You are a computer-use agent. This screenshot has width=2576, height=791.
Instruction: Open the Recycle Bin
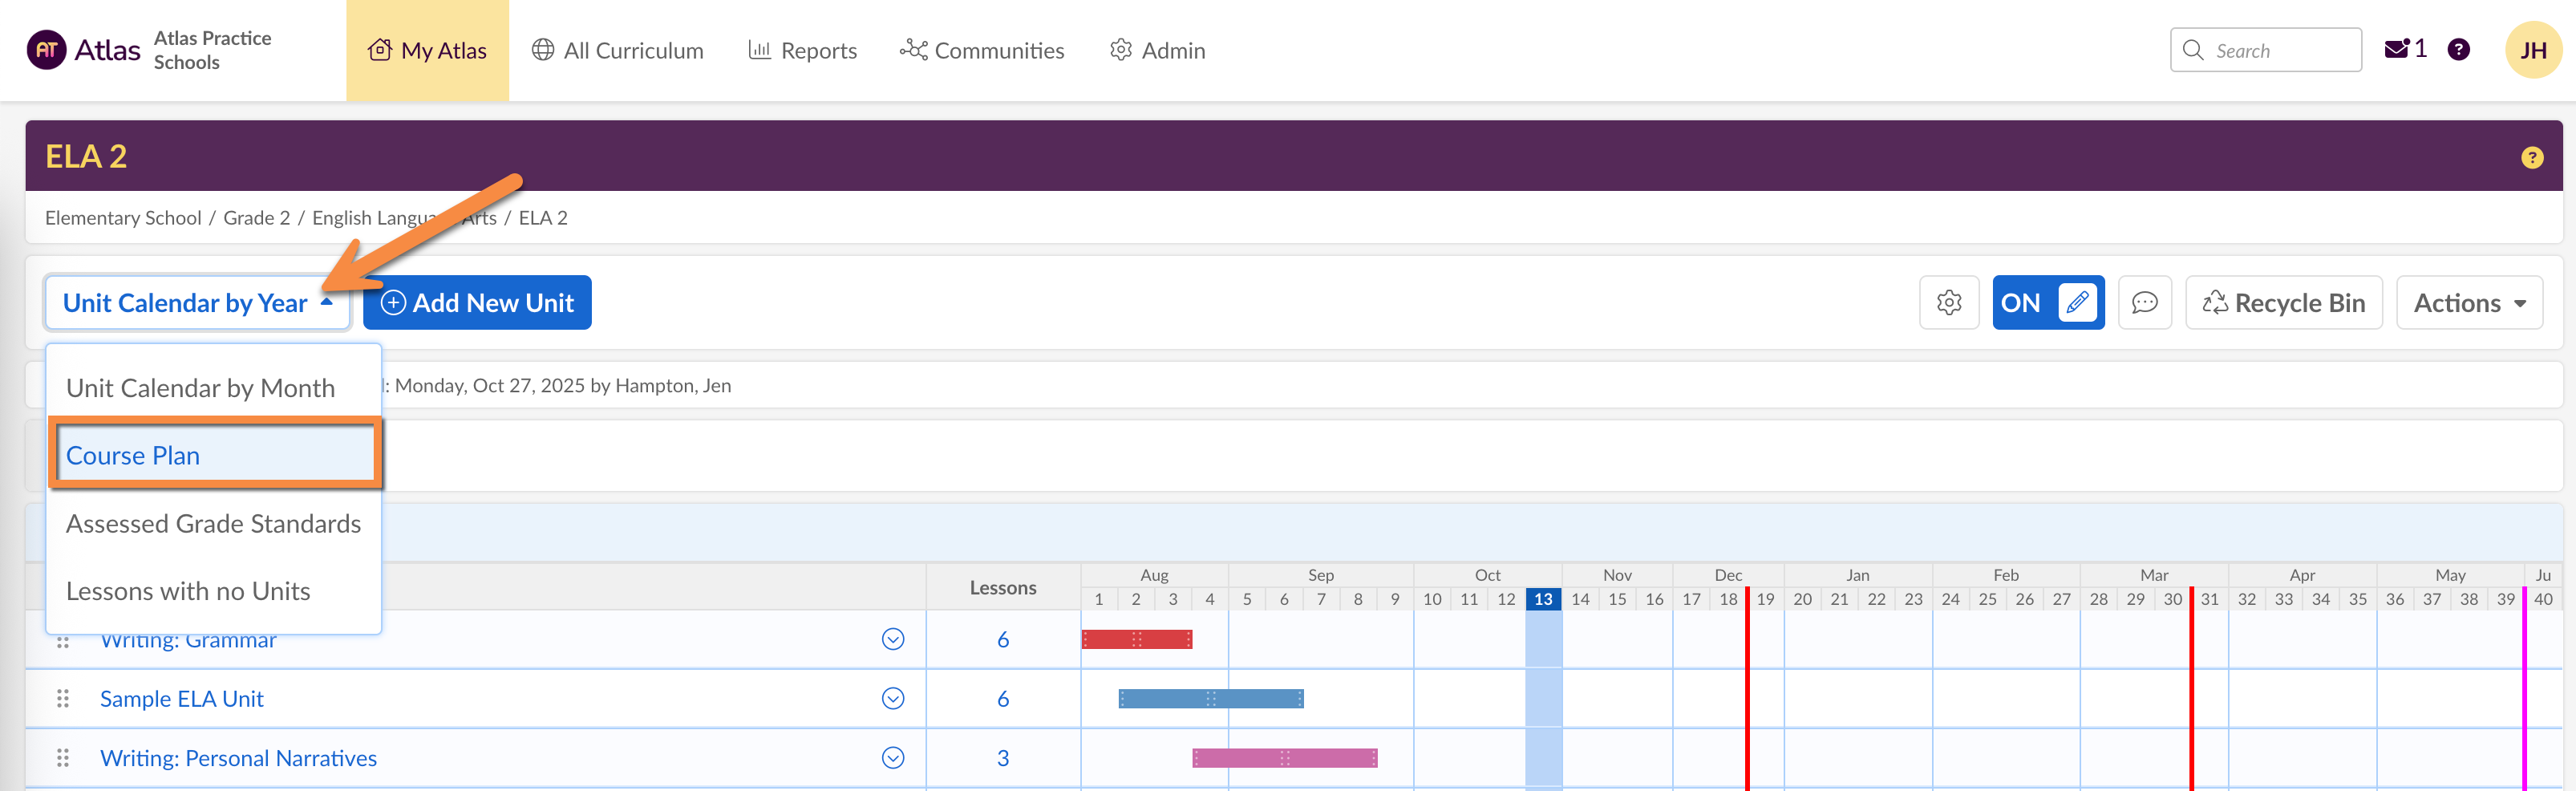click(x=2283, y=302)
